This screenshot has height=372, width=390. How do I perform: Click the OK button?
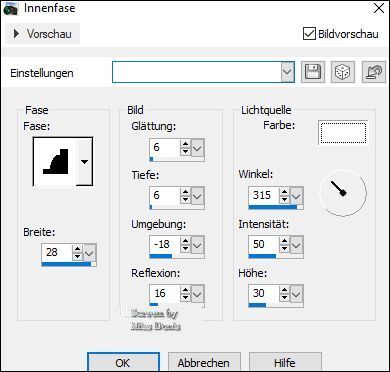point(123,362)
